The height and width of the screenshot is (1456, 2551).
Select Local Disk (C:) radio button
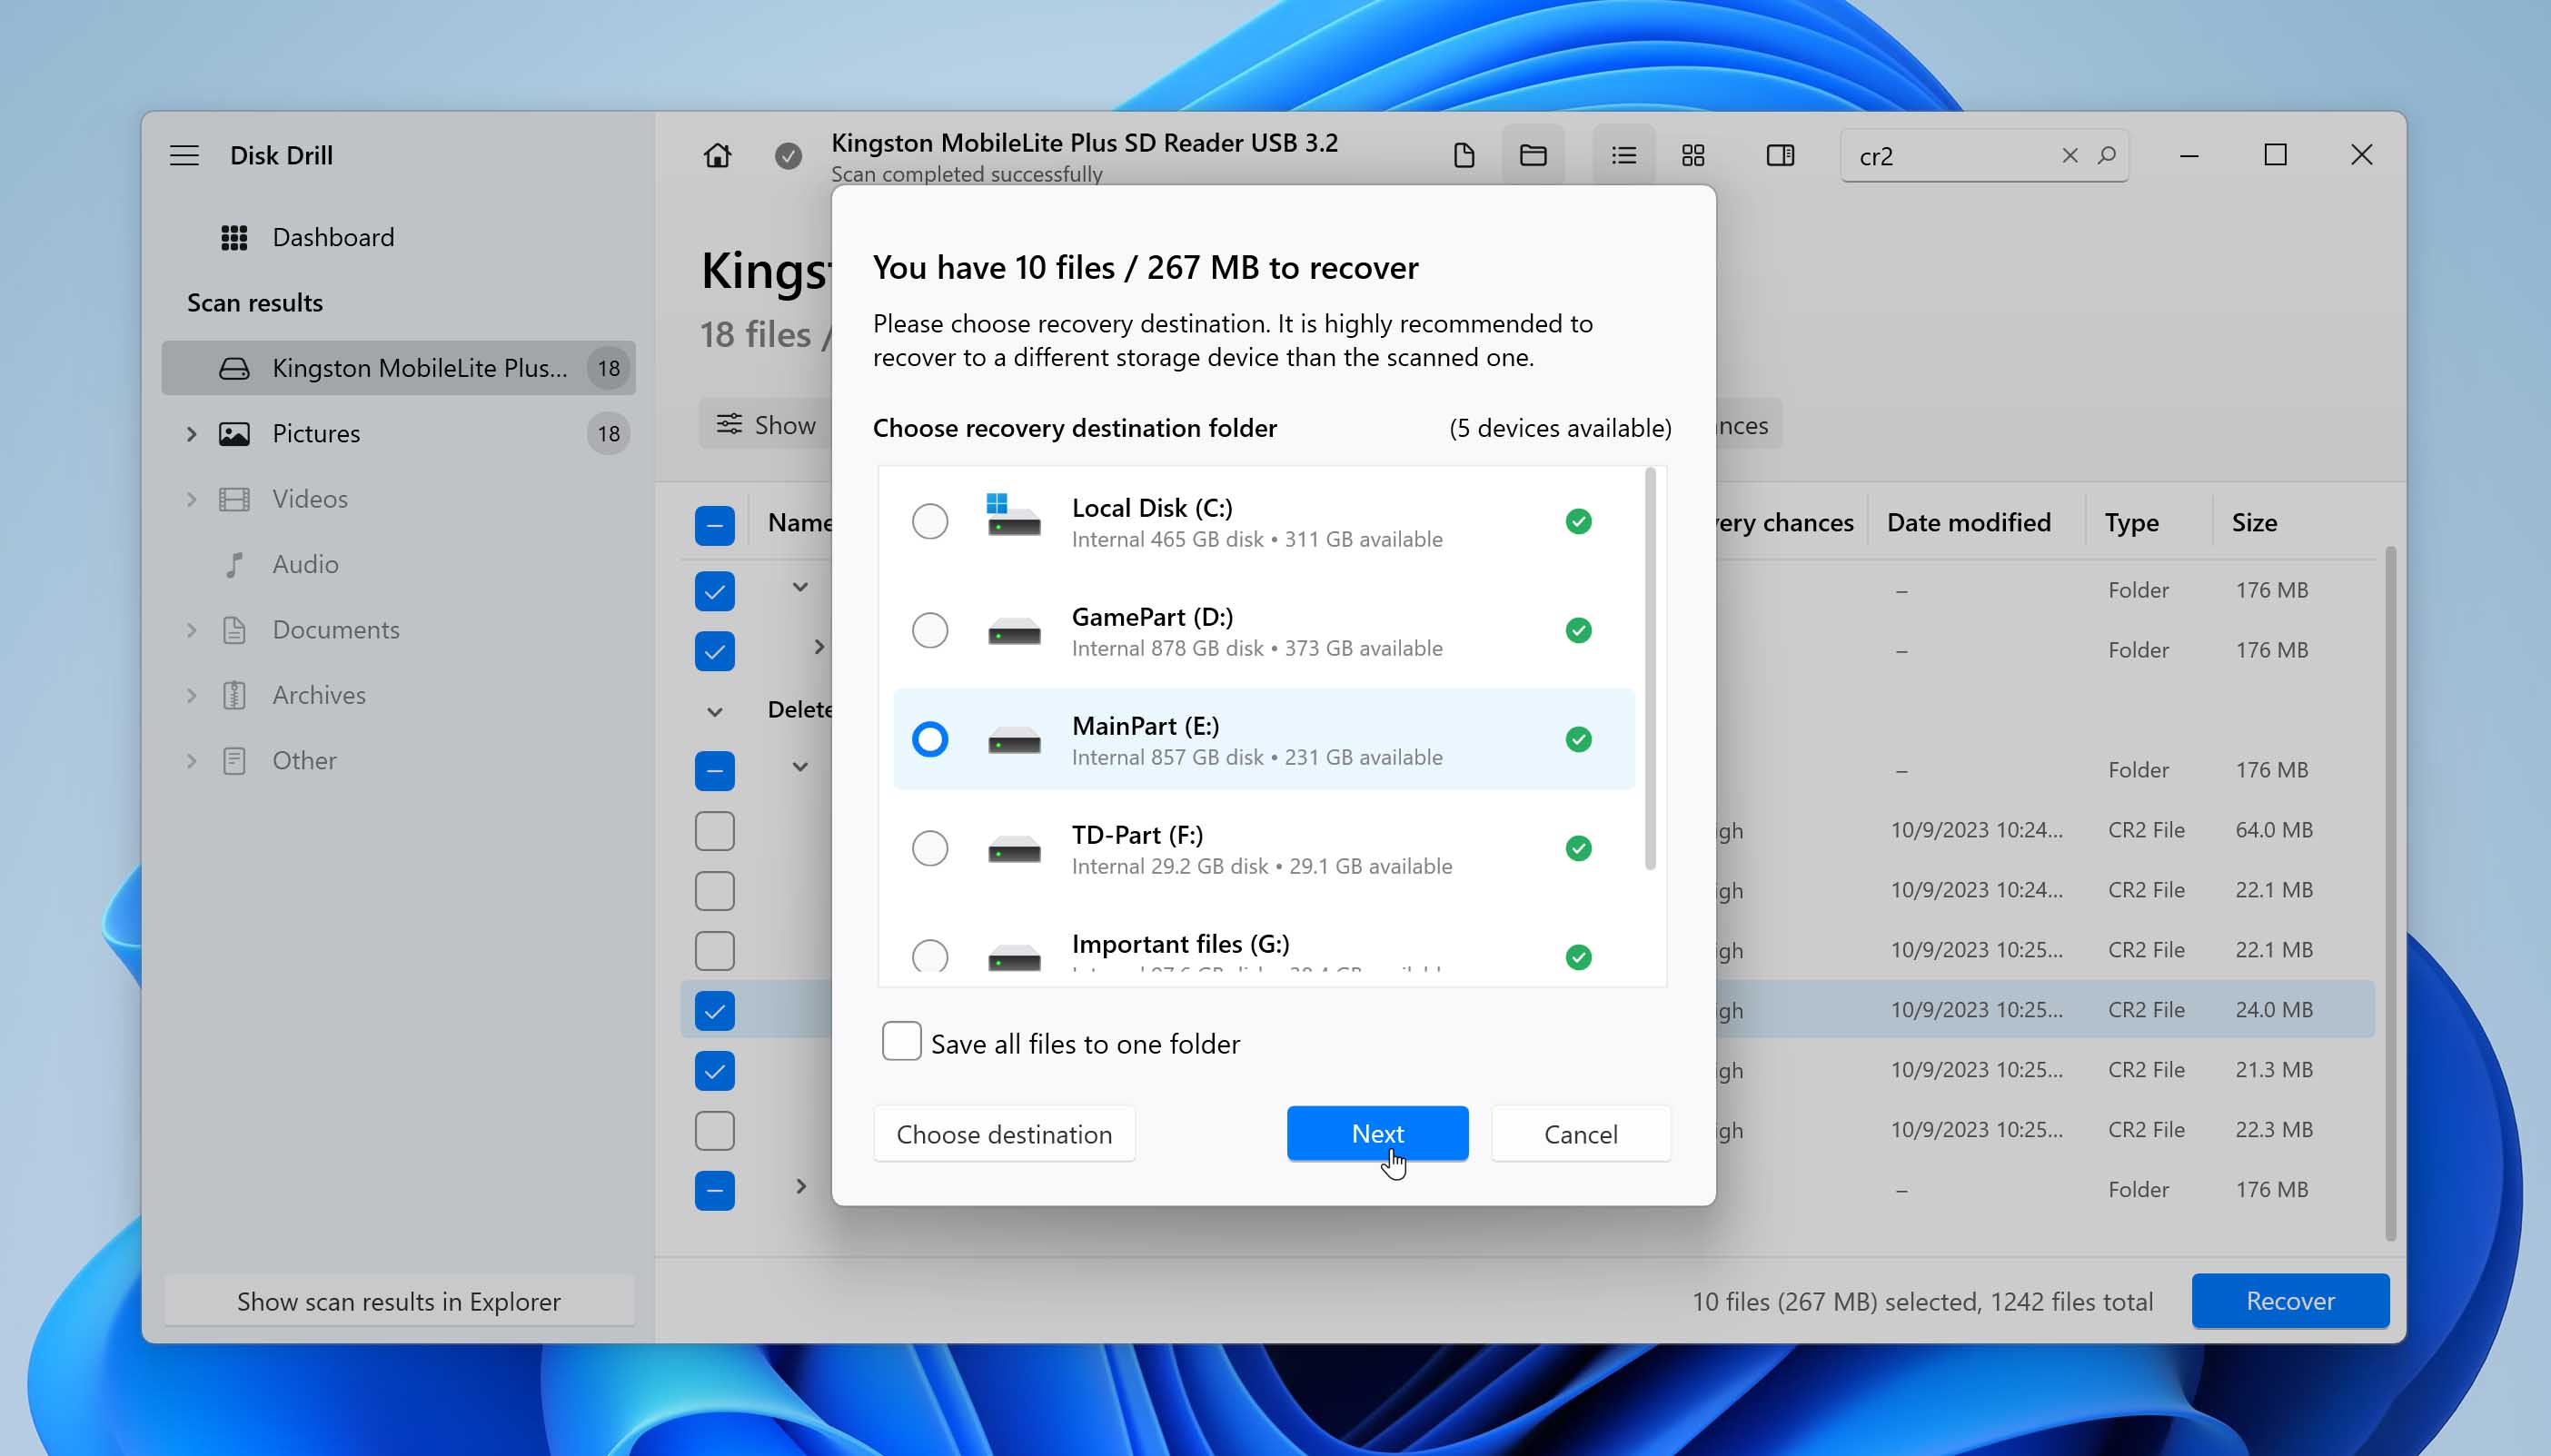click(929, 521)
